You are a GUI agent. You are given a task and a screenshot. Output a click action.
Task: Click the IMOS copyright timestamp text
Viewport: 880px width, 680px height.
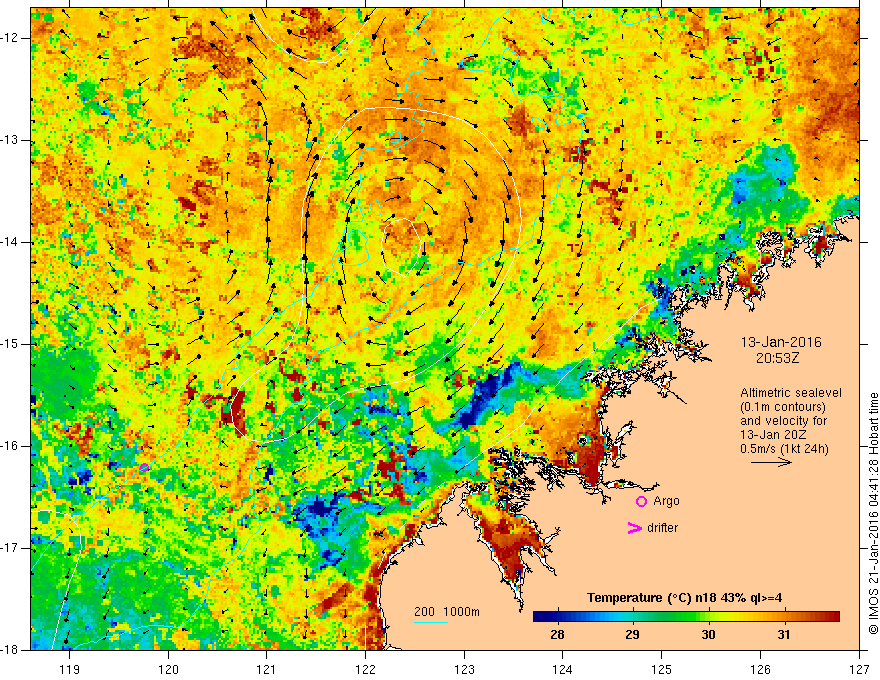873,513
